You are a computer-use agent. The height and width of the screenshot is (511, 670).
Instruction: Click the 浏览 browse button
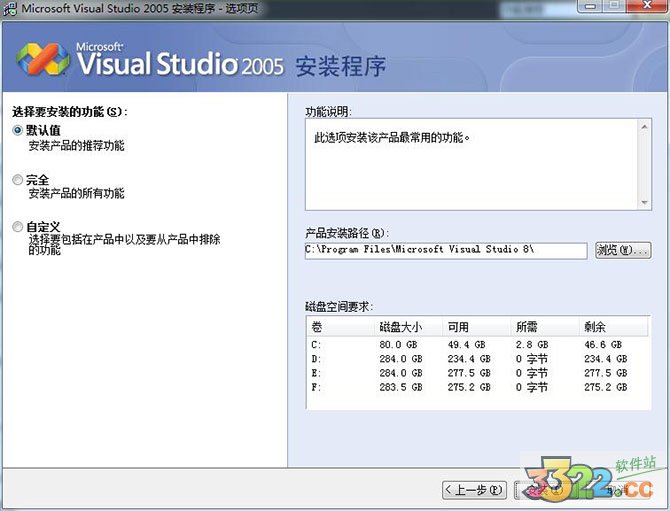pyautogui.click(x=623, y=250)
